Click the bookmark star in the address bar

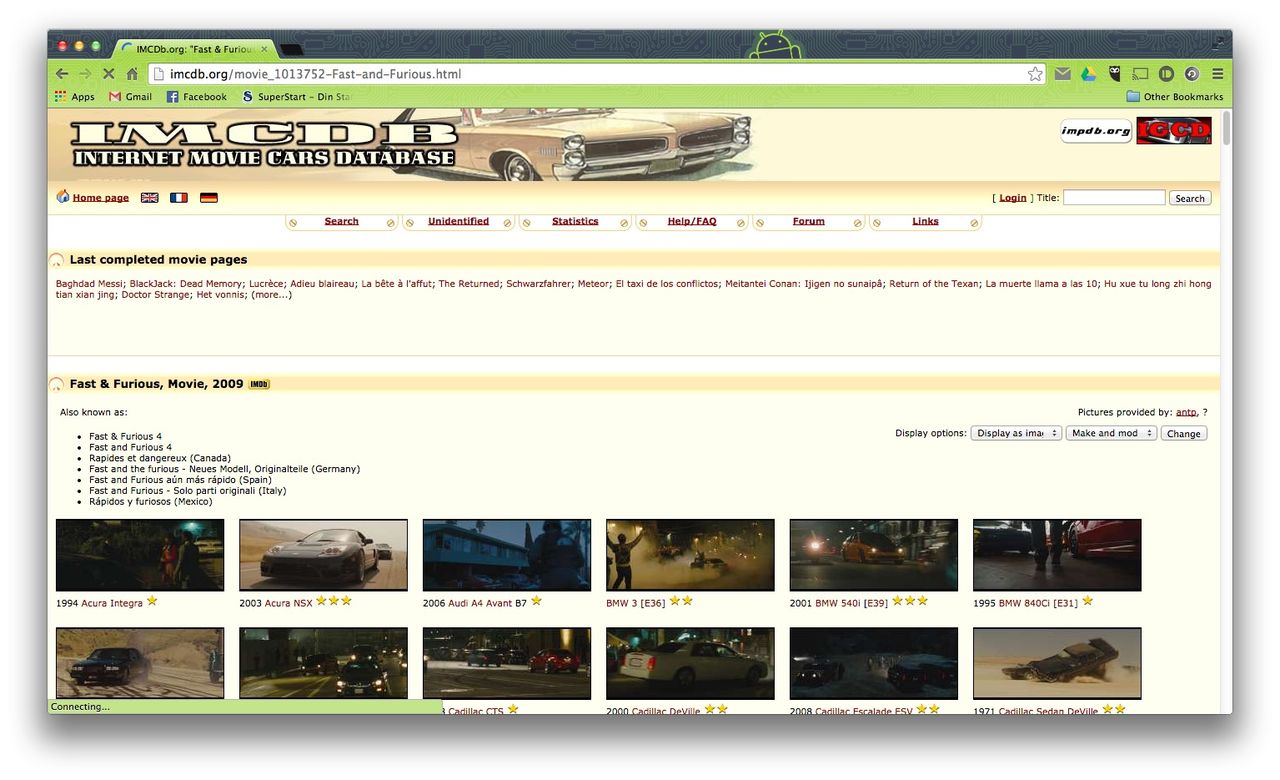(1035, 73)
